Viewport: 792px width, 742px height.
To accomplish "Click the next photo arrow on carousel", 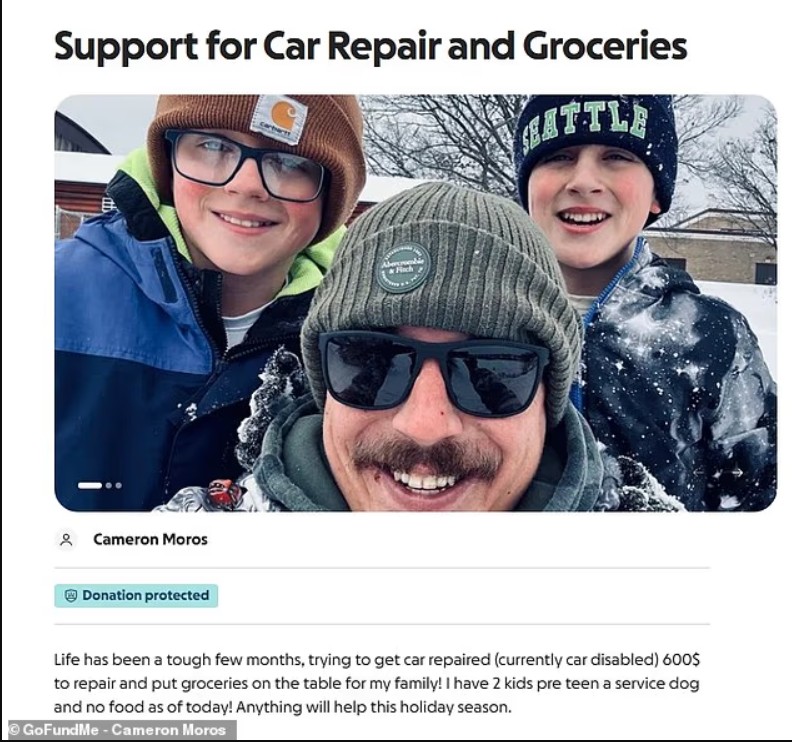I will click(736, 472).
